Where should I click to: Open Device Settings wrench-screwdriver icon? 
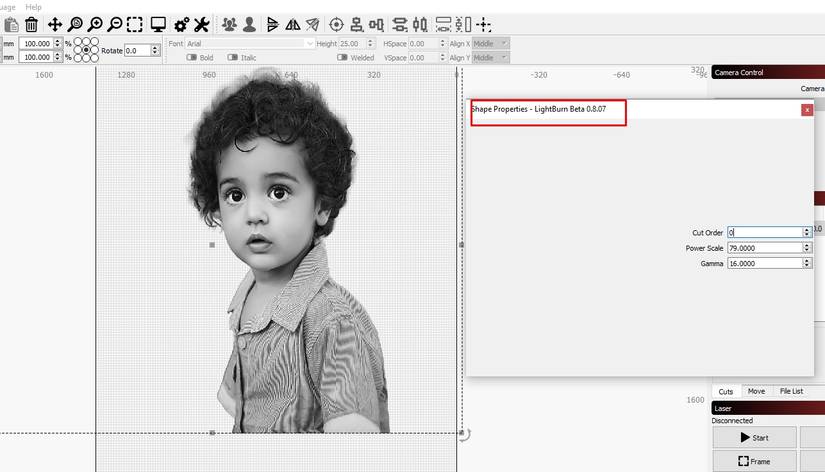pyautogui.click(x=202, y=25)
